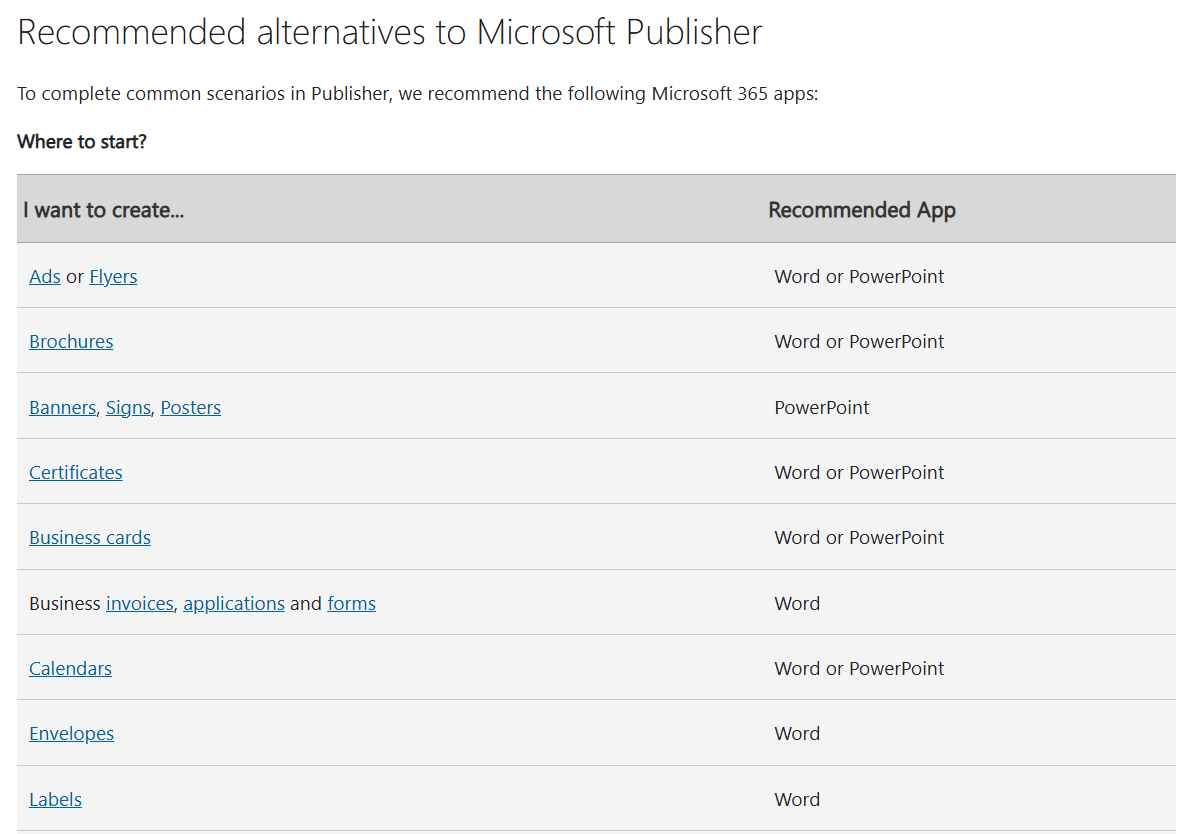The image size is (1196, 834).
Task: Open the Ads link
Action: tap(44, 276)
